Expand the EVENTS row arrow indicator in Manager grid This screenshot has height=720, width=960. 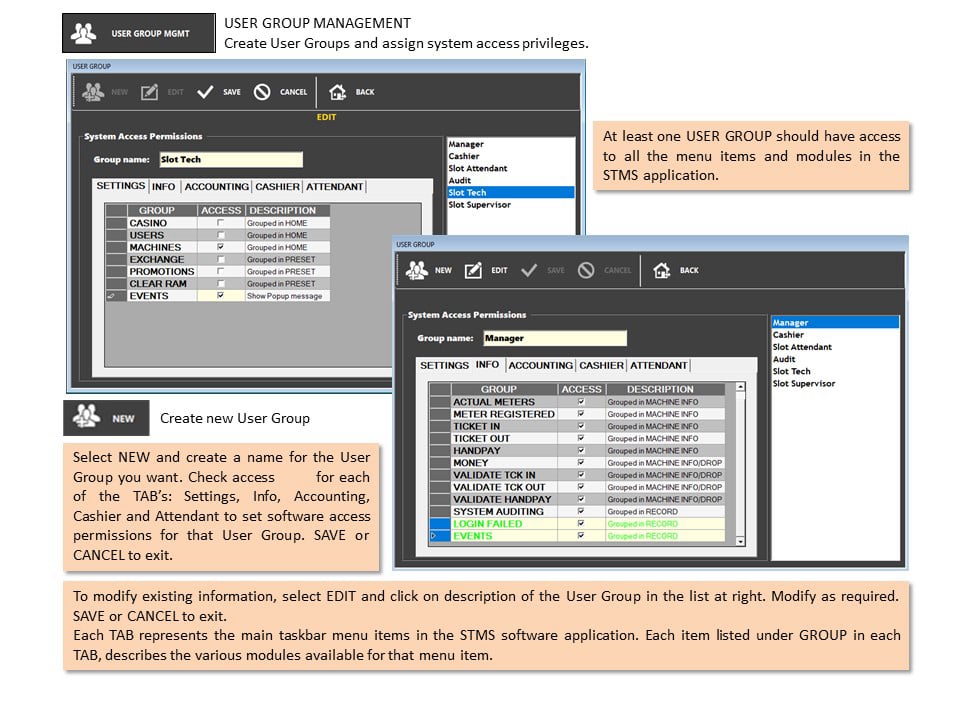click(x=433, y=536)
